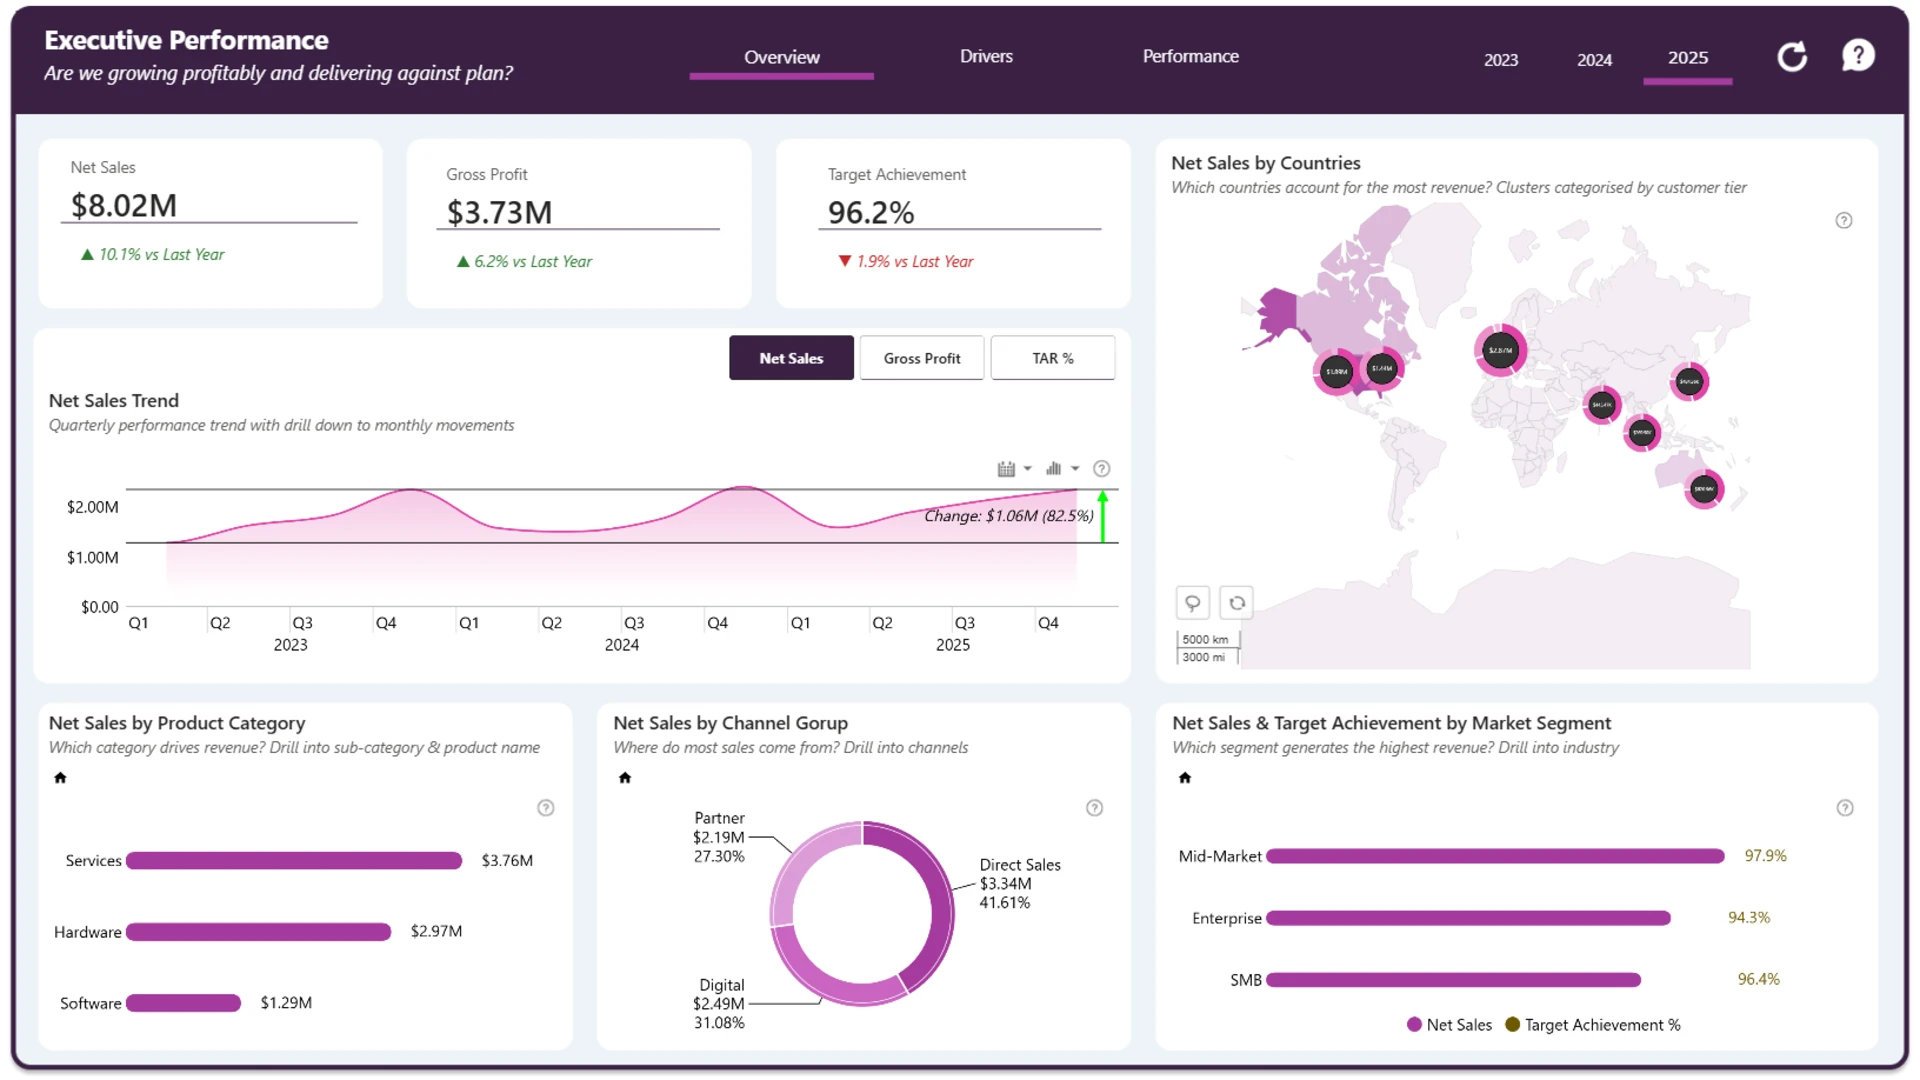The width and height of the screenshot is (1920, 1080).
Task: Switch to the Drivers tab
Action: pyautogui.click(x=986, y=57)
